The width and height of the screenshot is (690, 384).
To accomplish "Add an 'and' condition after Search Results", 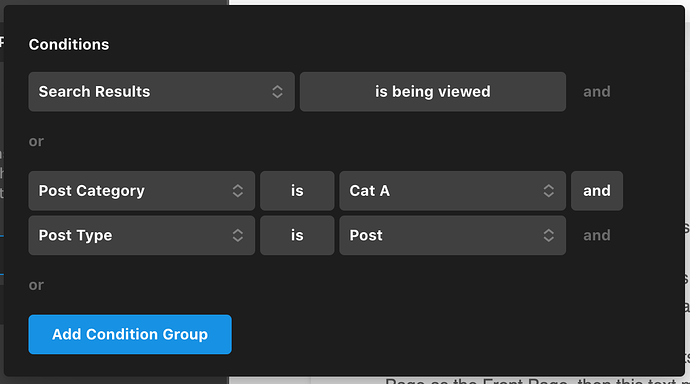I will click(x=597, y=91).
